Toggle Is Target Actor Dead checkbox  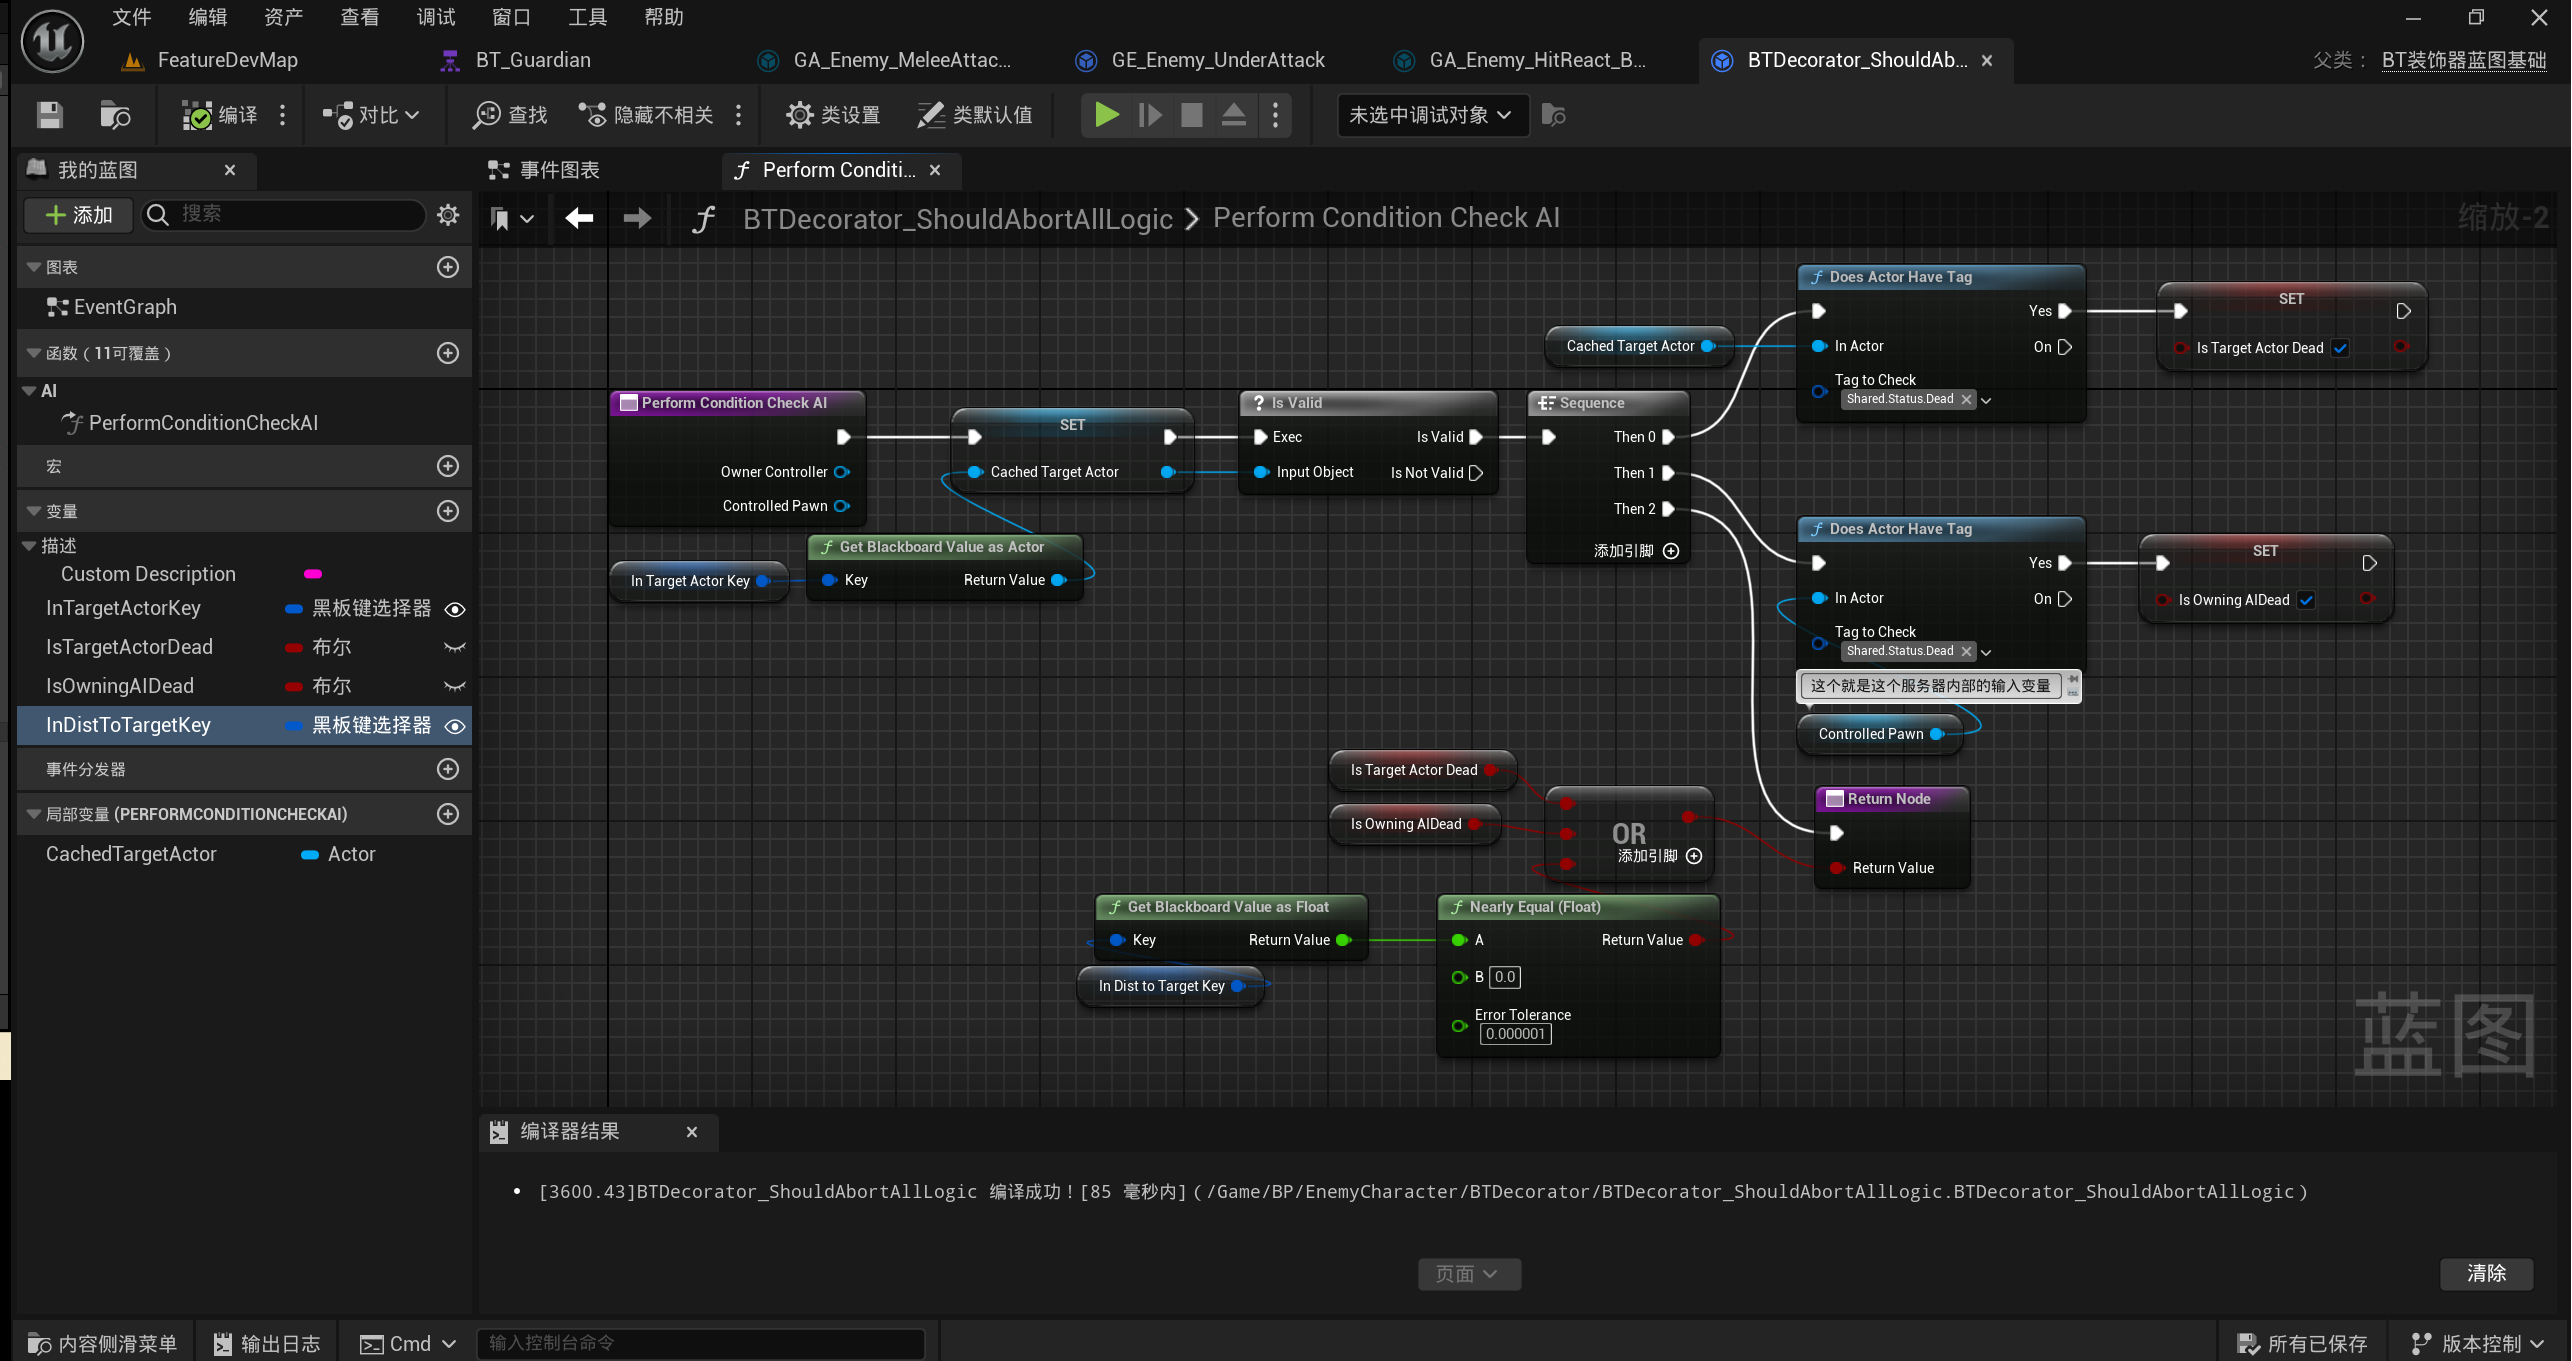coord(2340,348)
